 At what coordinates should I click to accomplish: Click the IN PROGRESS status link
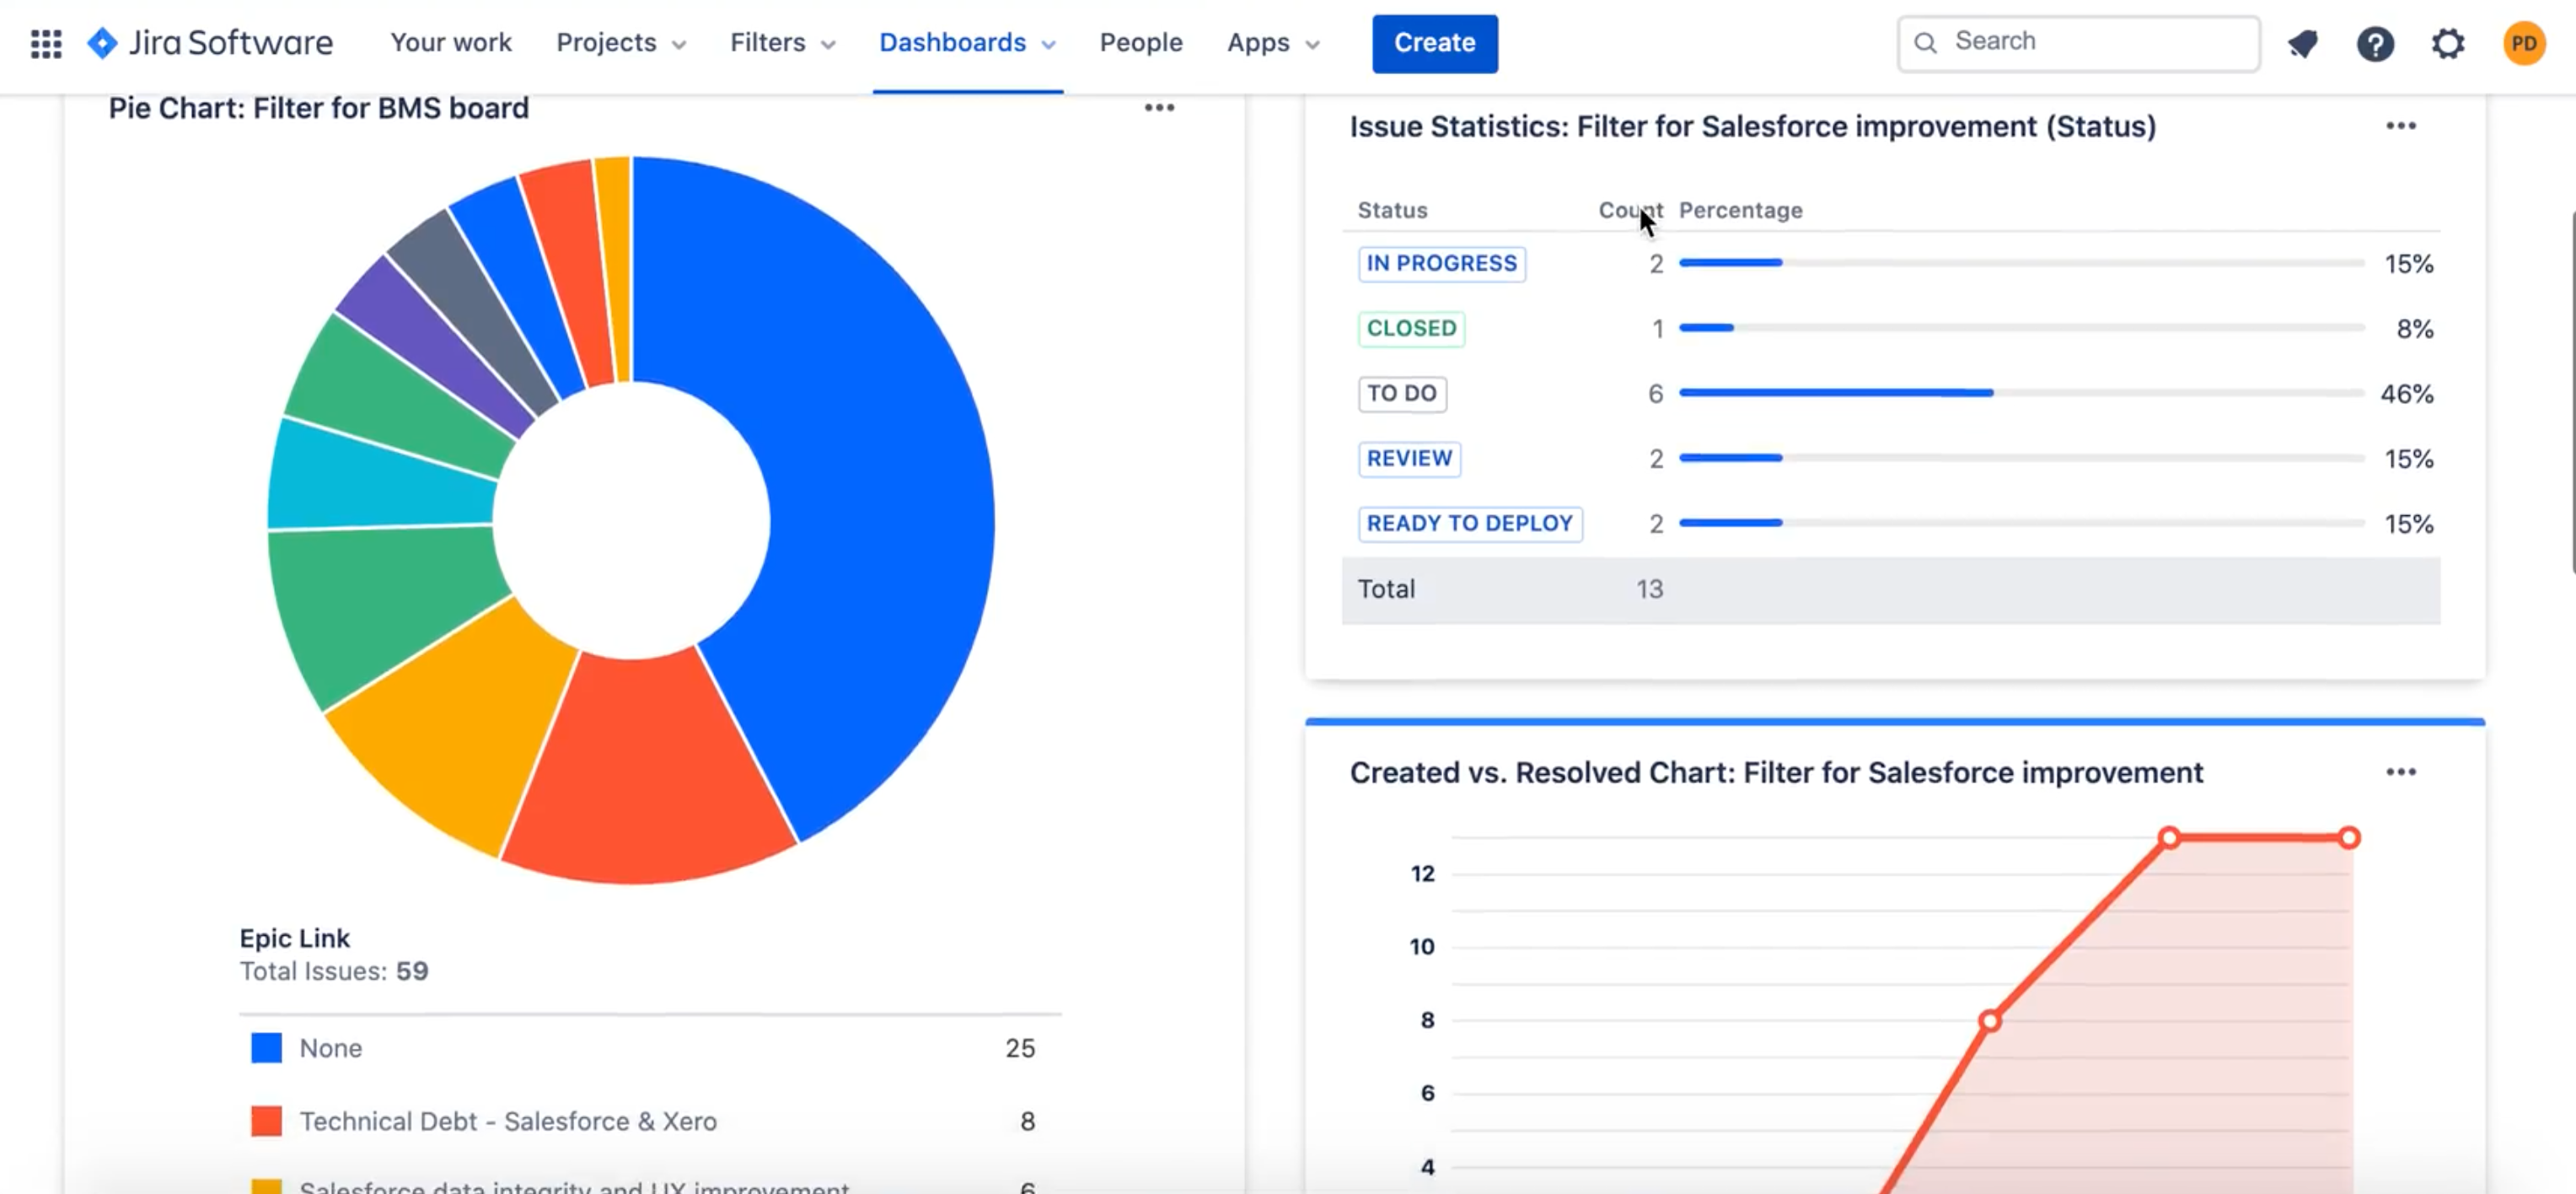[1441, 264]
